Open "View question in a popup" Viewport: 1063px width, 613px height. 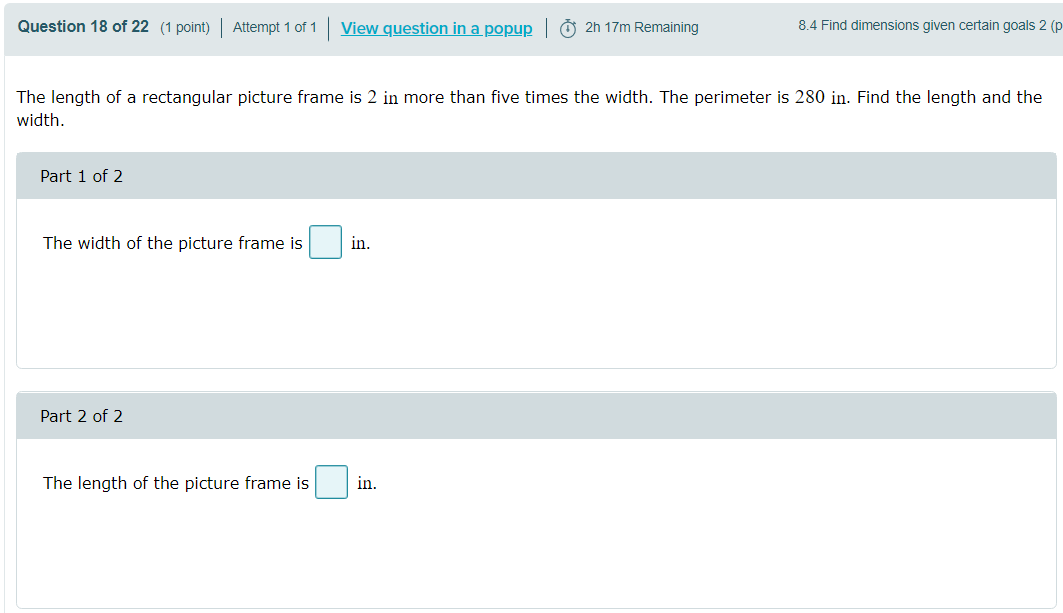pyautogui.click(x=436, y=28)
